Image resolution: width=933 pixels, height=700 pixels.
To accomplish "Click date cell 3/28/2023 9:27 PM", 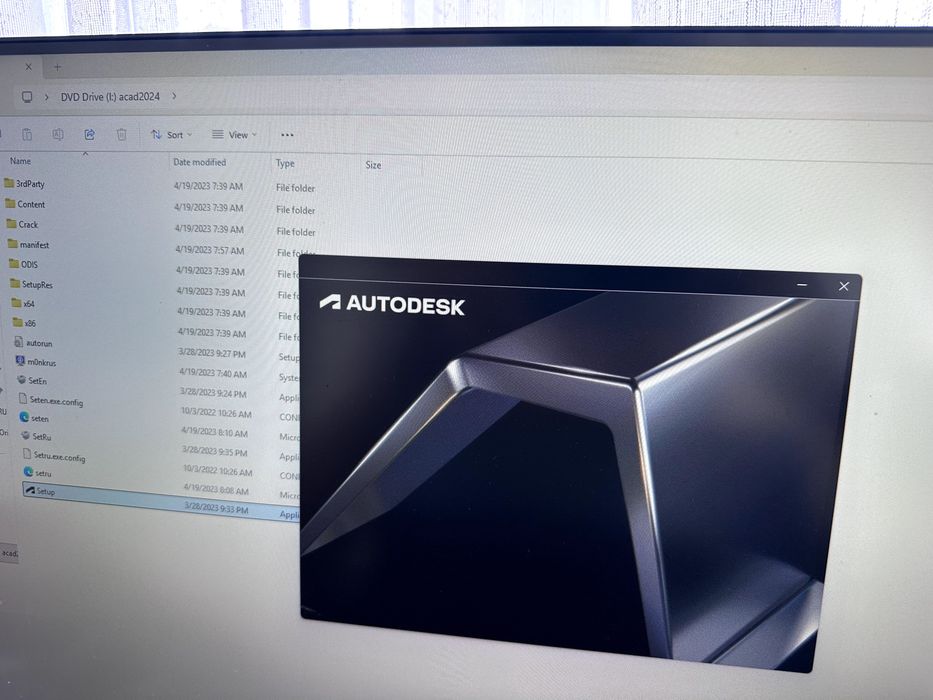I will point(212,353).
